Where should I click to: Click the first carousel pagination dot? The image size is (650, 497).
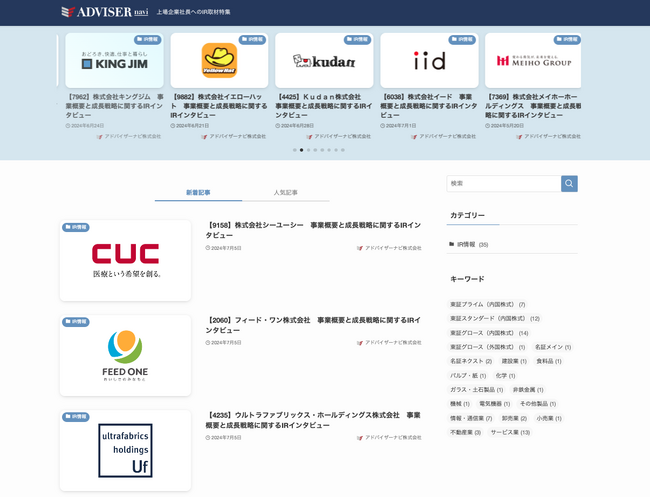pyautogui.click(x=295, y=150)
